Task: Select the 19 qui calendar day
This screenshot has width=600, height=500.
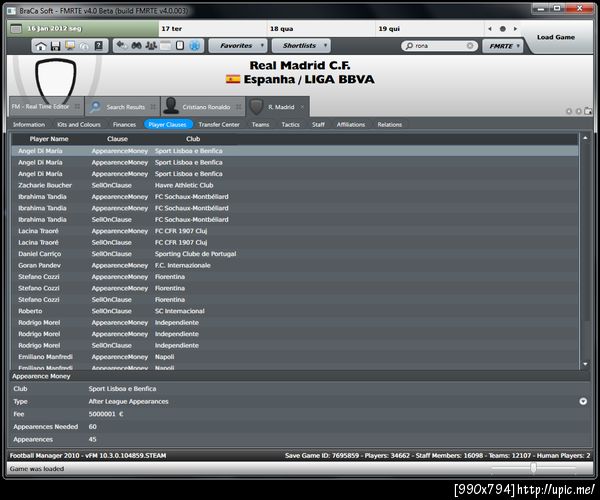Action: pyautogui.click(x=429, y=29)
